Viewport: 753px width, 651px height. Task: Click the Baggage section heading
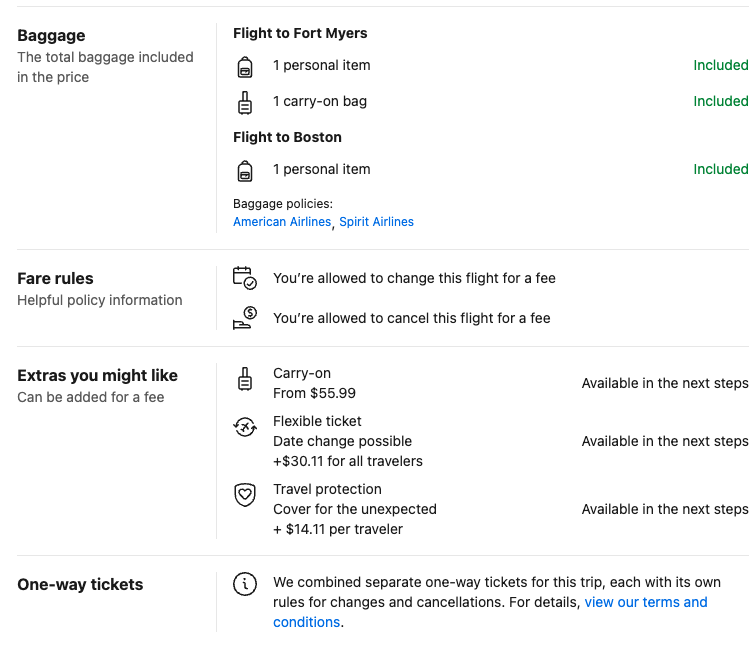point(51,36)
